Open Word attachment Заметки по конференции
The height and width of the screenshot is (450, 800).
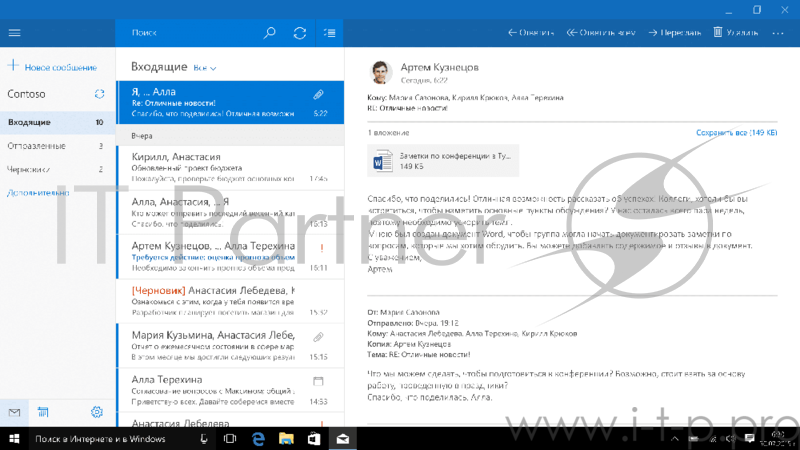pyautogui.click(x=443, y=161)
